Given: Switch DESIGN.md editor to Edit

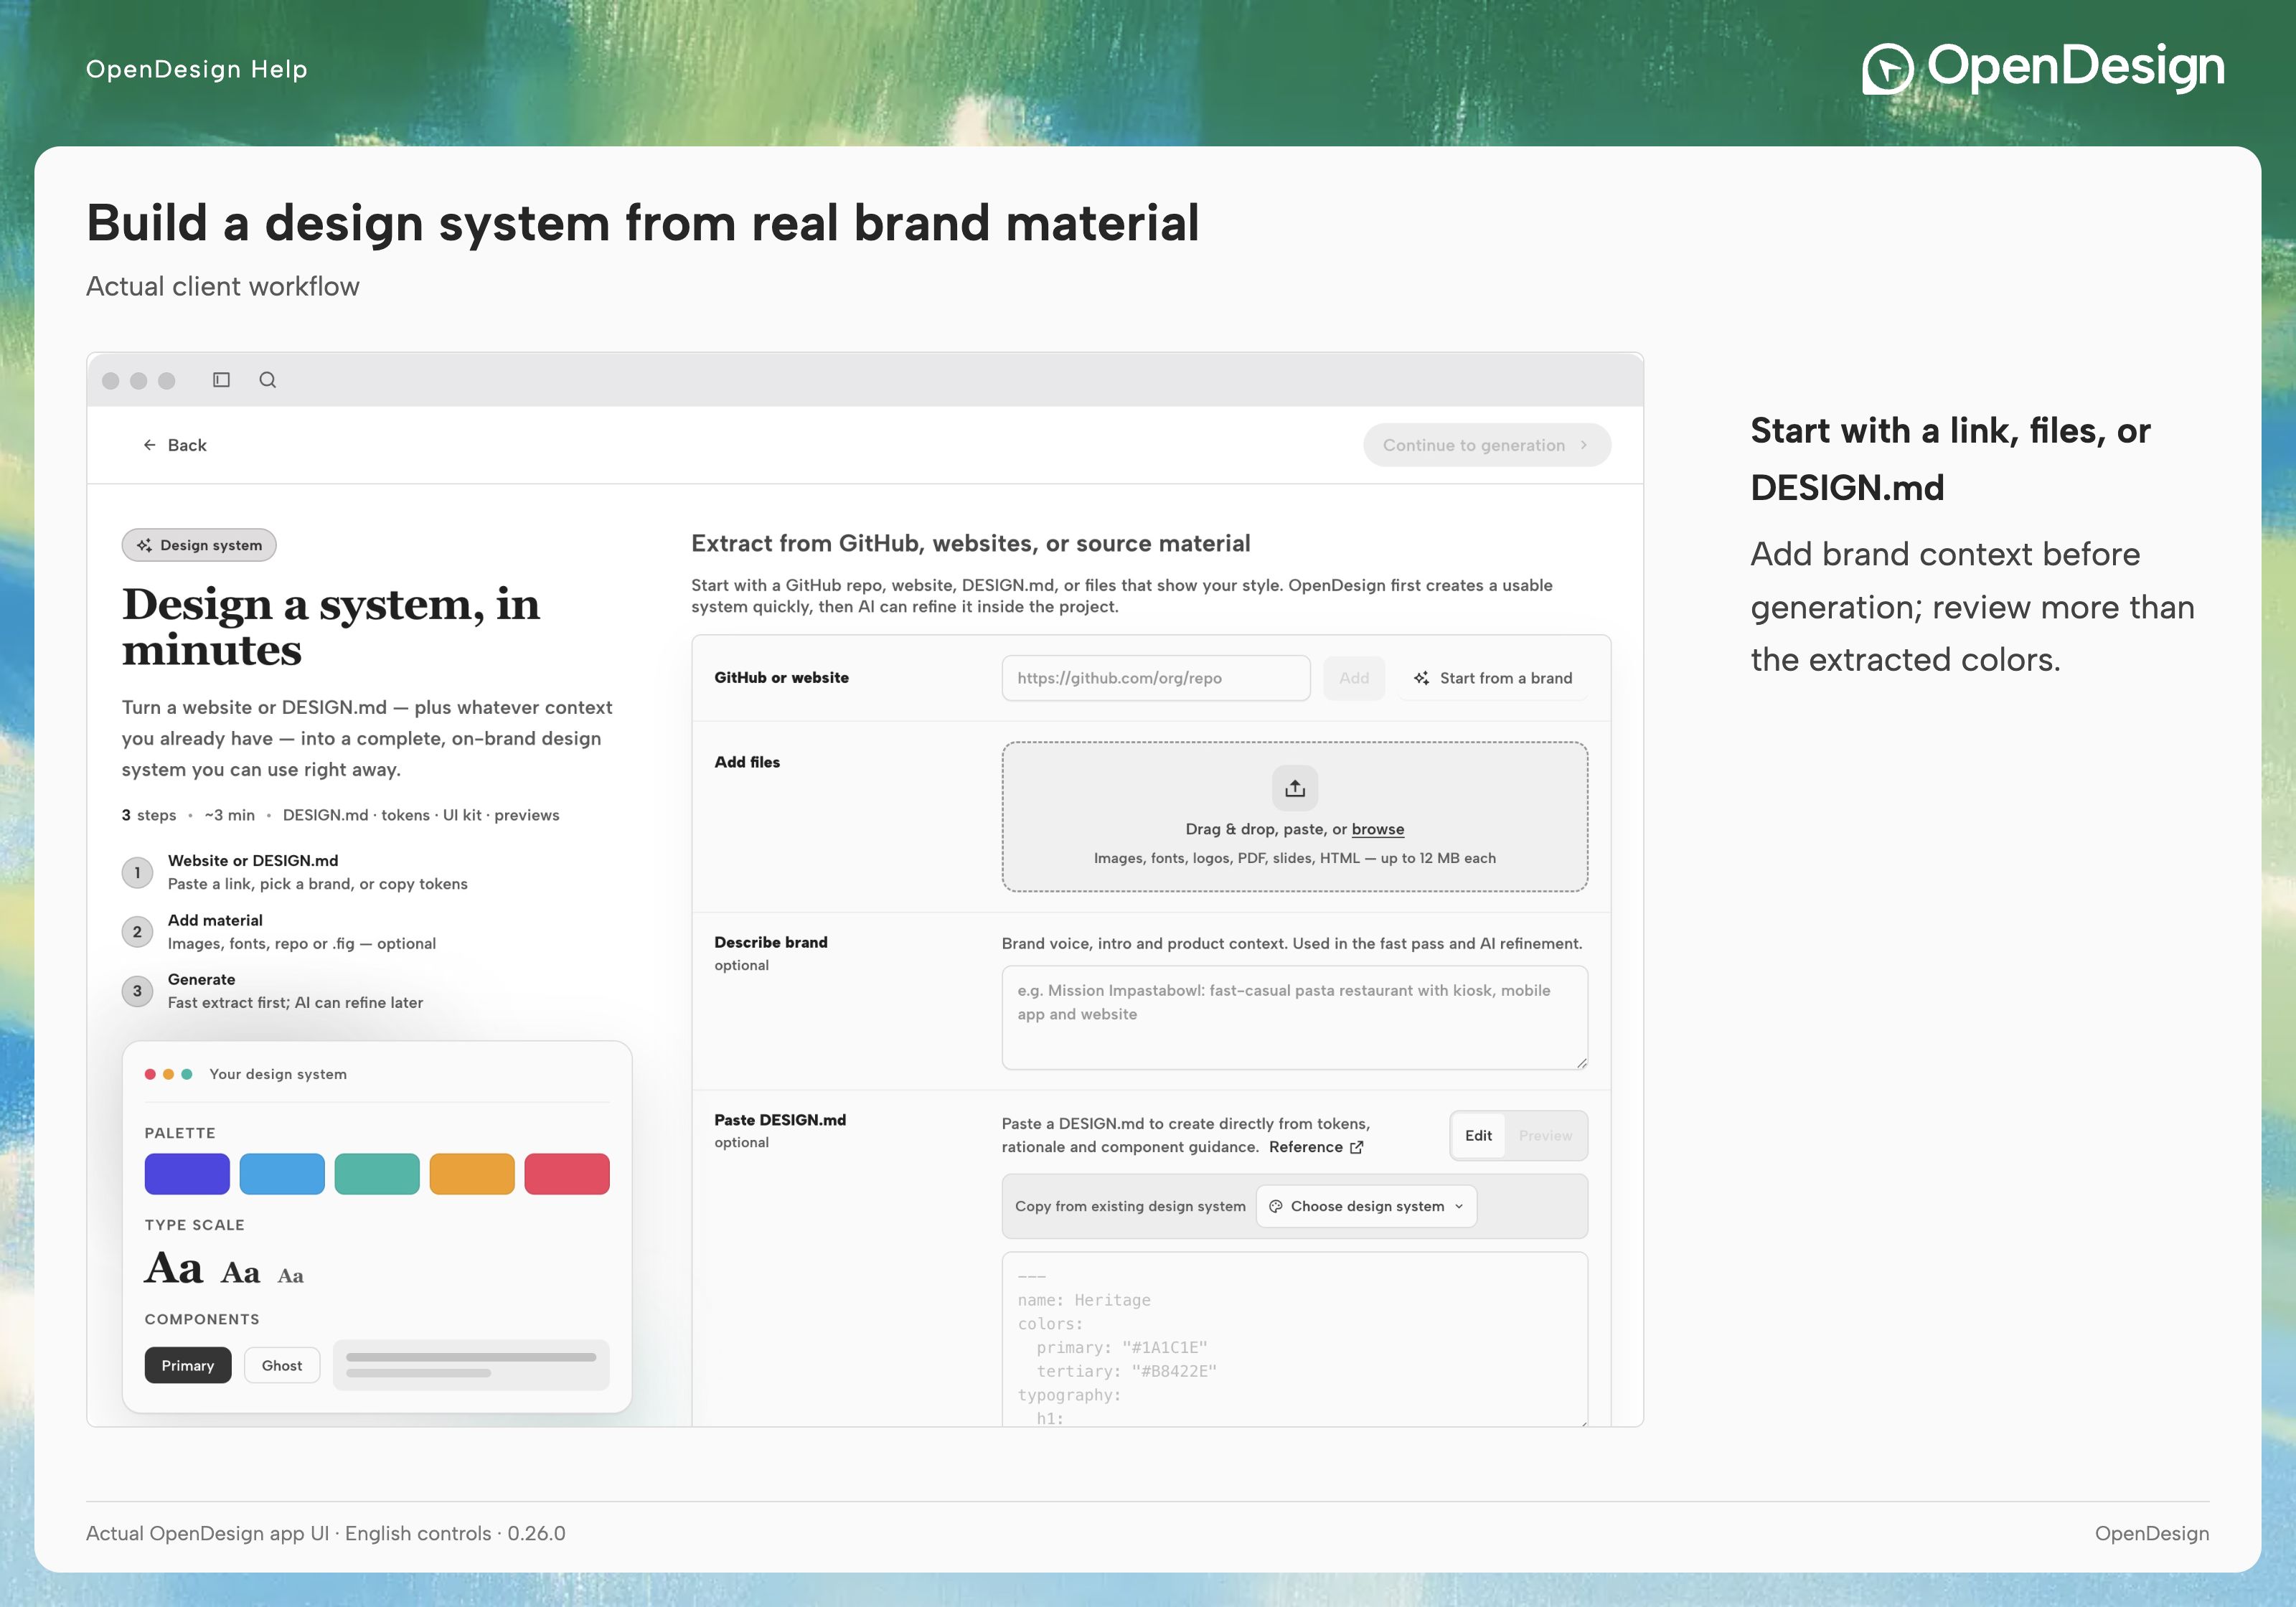Looking at the screenshot, I should [x=1478, y=1136].
